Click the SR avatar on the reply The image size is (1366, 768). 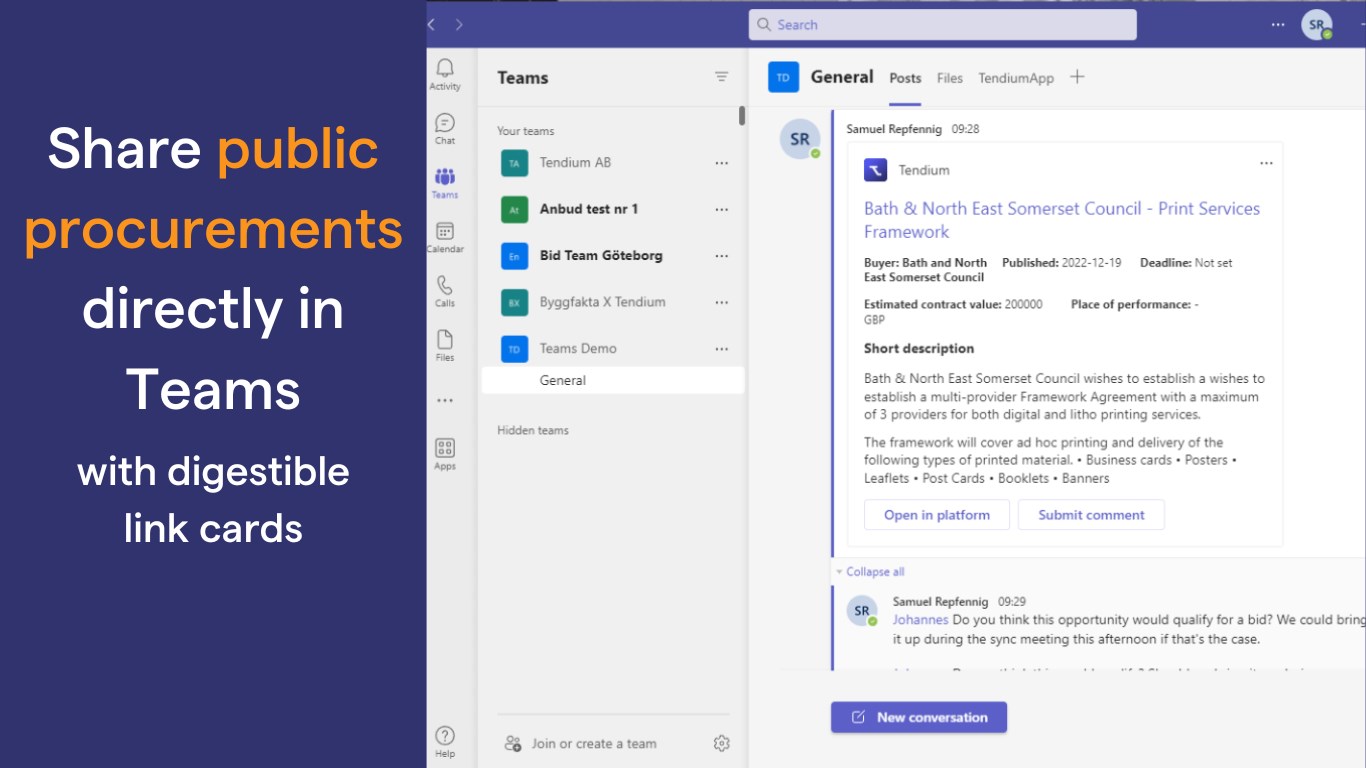862,610
